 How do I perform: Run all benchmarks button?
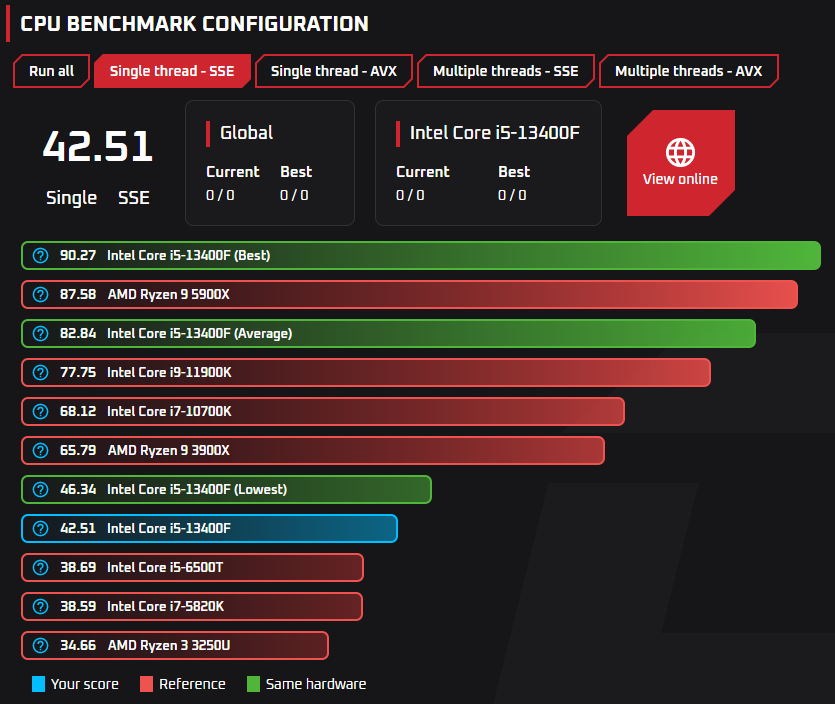[x=52, y=71]
